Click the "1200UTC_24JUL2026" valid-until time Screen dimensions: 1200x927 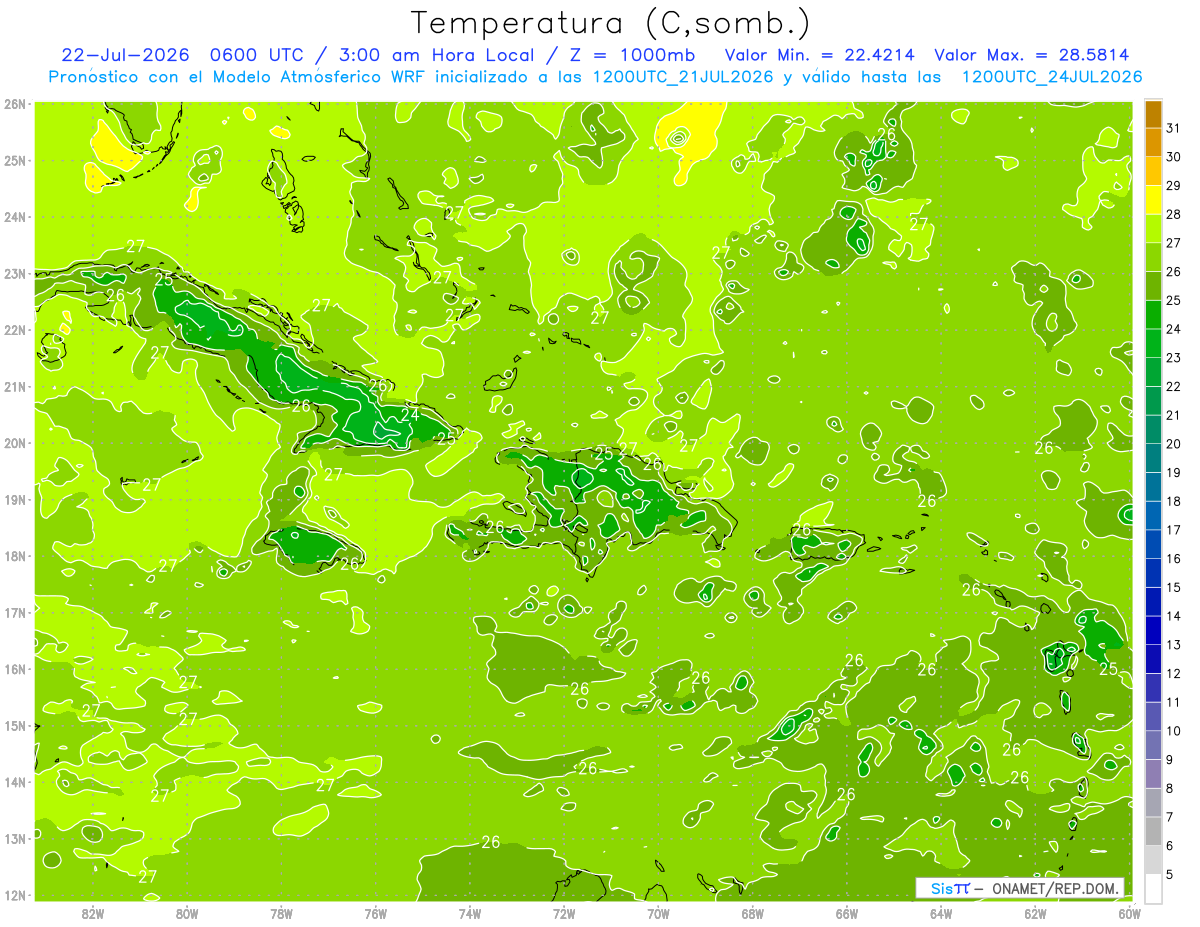coord(1052,77)
